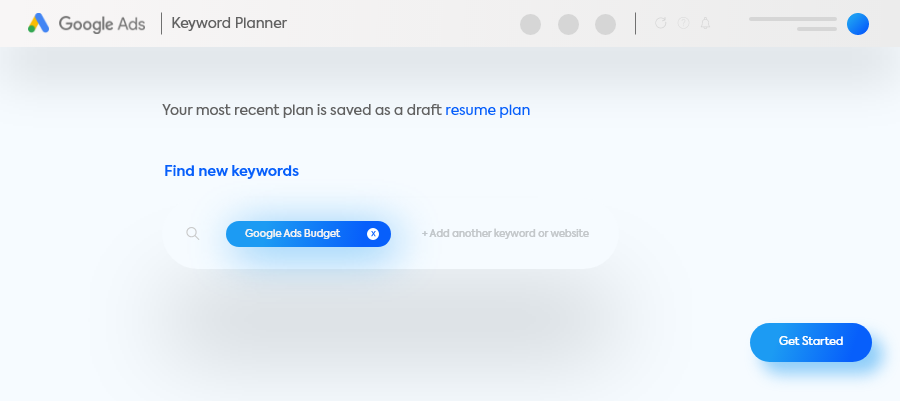Click the draft plan saved message text
Image resolution: width=900 pixels, height=401 pixels.
[x=302, y=110]
